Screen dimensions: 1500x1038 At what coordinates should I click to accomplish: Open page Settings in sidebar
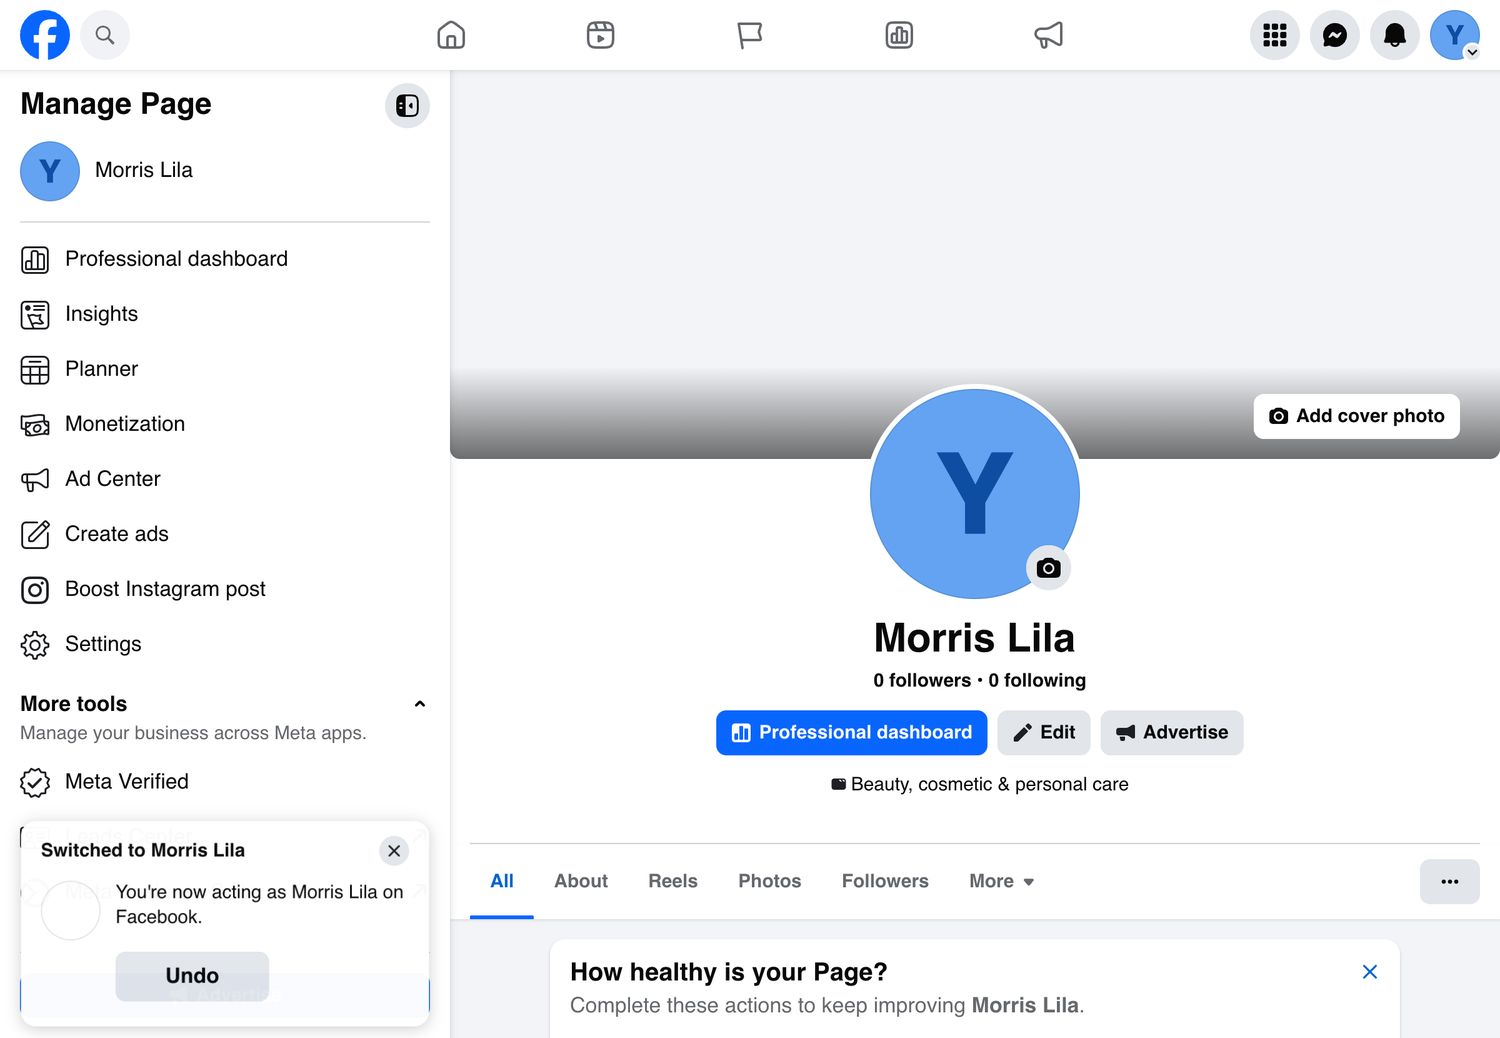225,644
